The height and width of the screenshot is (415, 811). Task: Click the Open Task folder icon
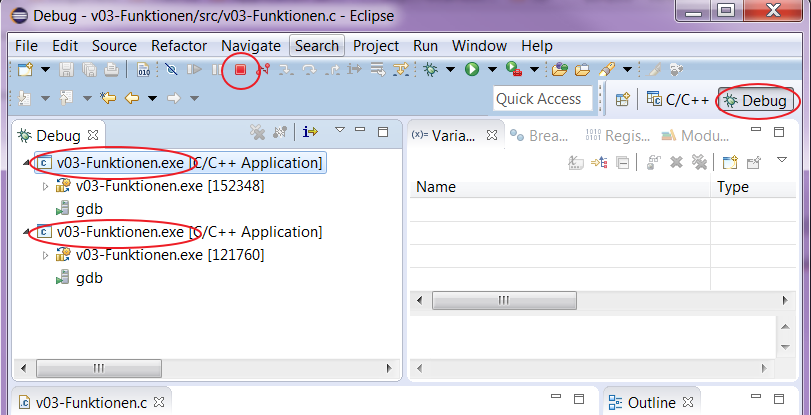(x=582, y=69)
